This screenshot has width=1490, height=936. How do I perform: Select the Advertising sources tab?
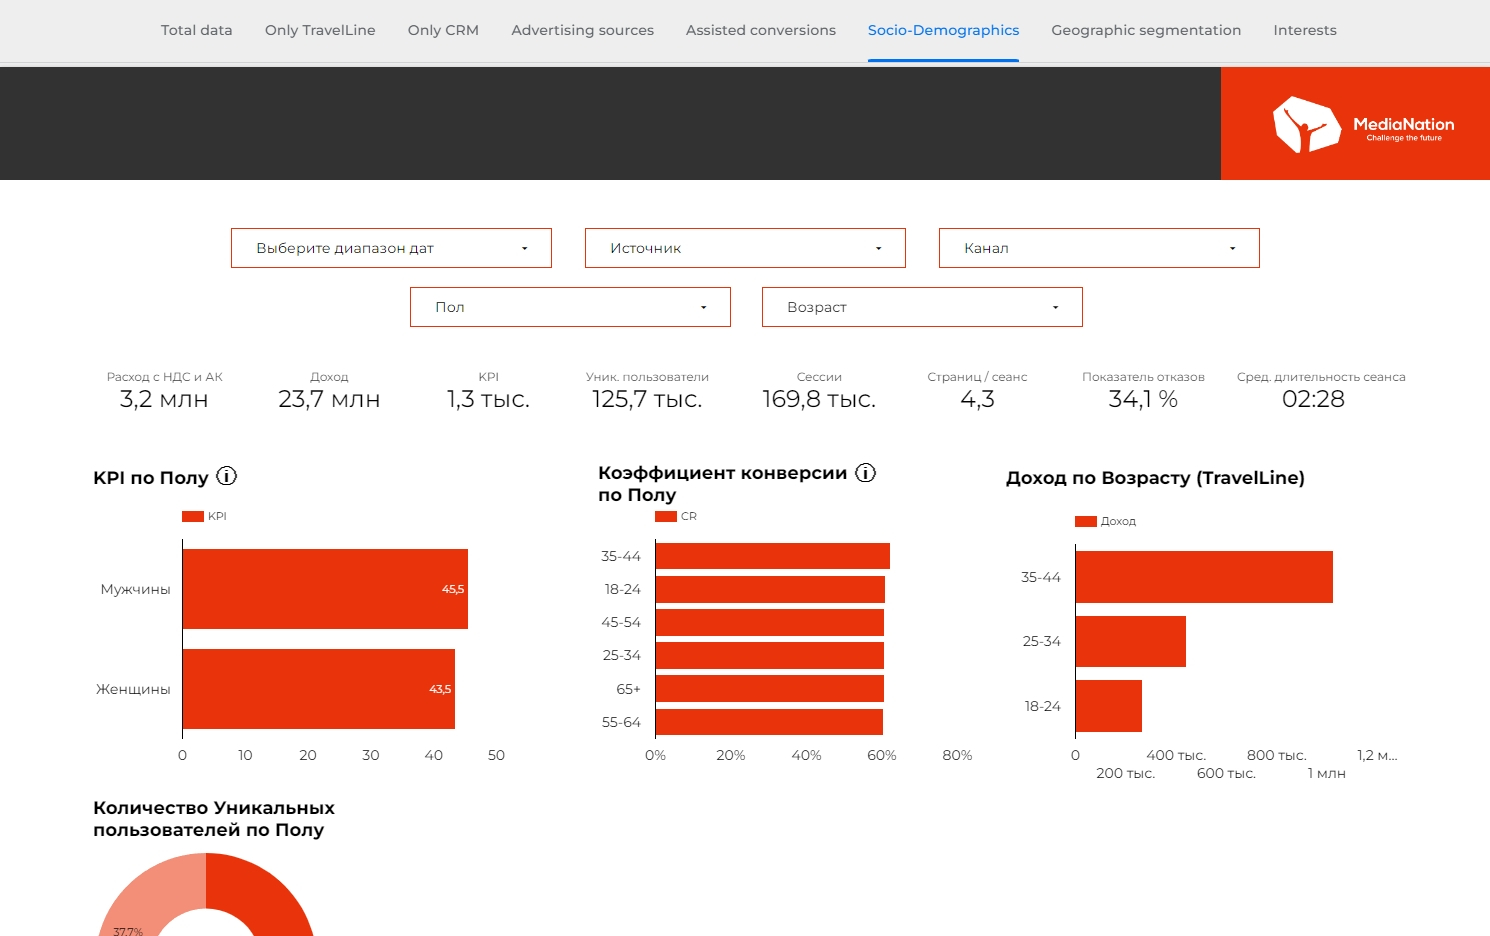(582, 30)
